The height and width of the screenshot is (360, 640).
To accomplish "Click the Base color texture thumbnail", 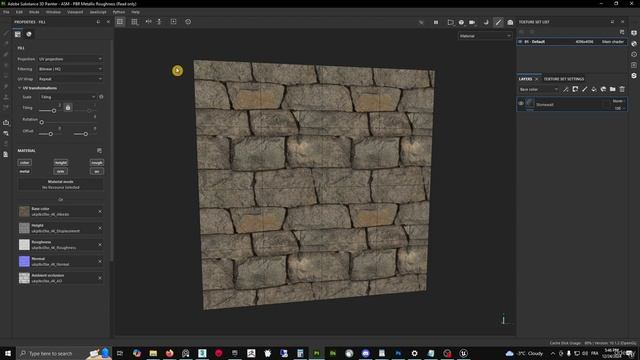I will pyautogui.click(x=24, y=211).
